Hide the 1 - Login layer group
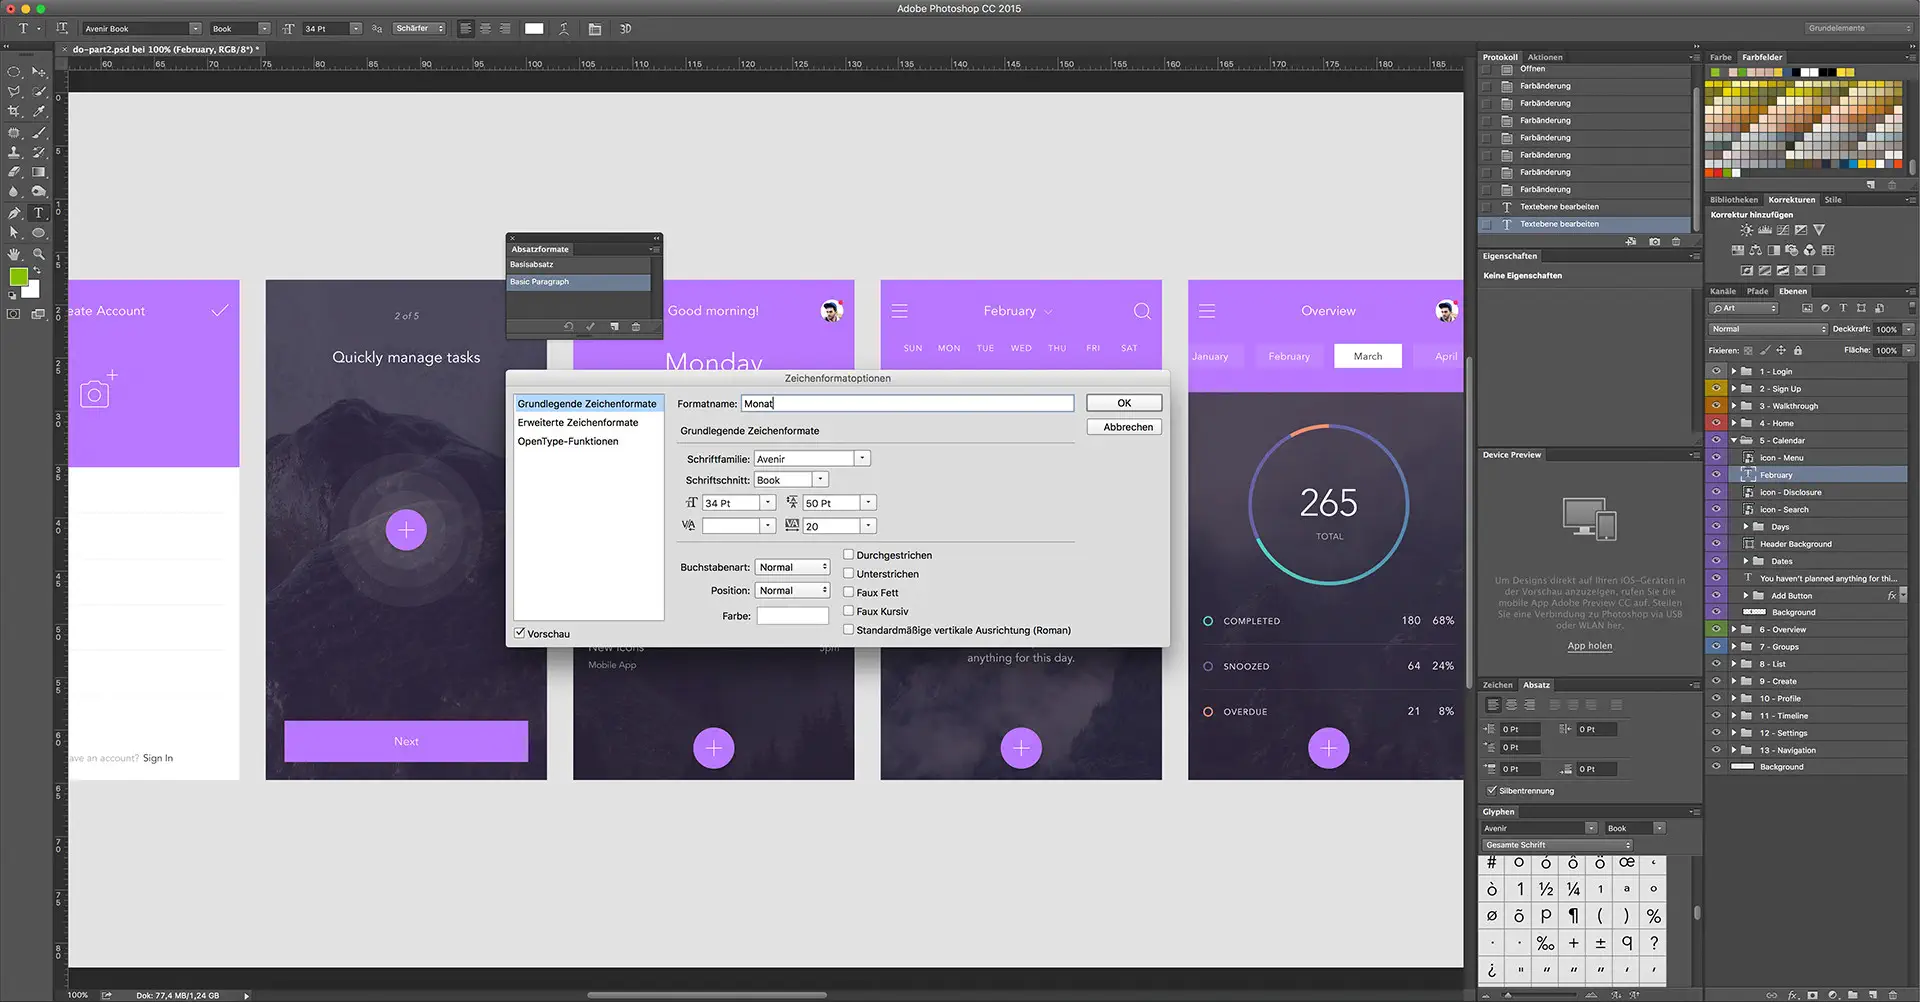 (1716, 371)
